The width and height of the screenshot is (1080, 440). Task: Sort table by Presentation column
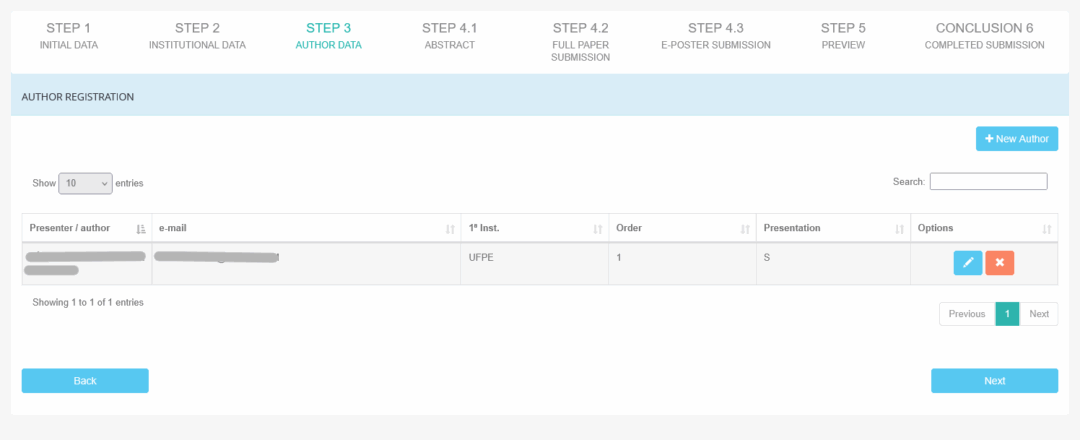click(832, 228)
